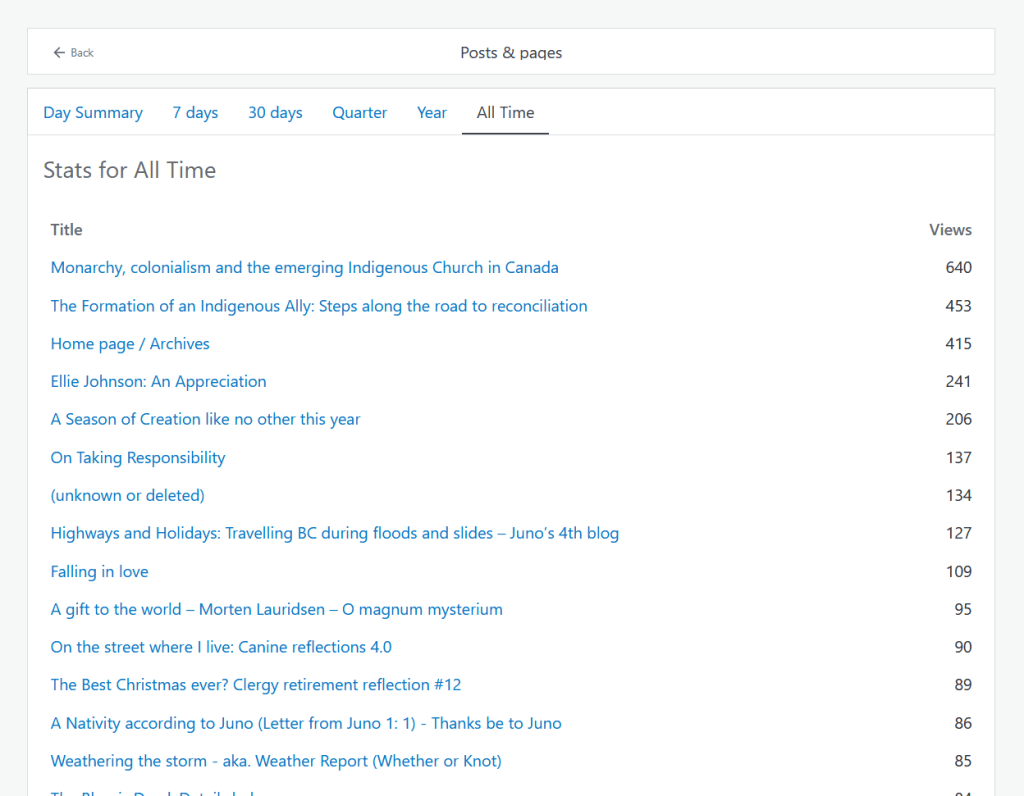The width and height of the screenshot is (1024, 796).
Task: Open The Formation of an Indigenous Ally post
Action: coord(319,306)
